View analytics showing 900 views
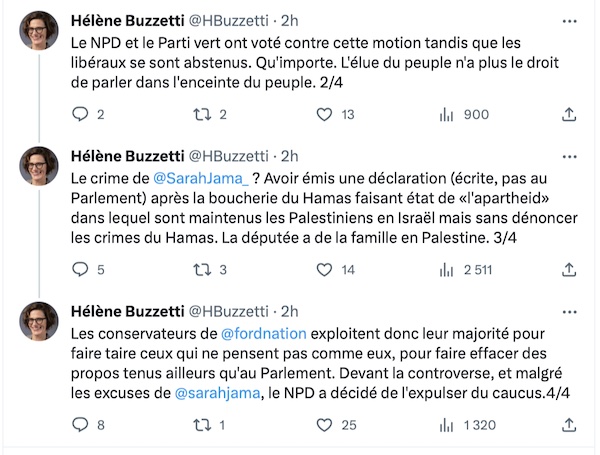Screen dimensions: 600x455 coord(447,115)
